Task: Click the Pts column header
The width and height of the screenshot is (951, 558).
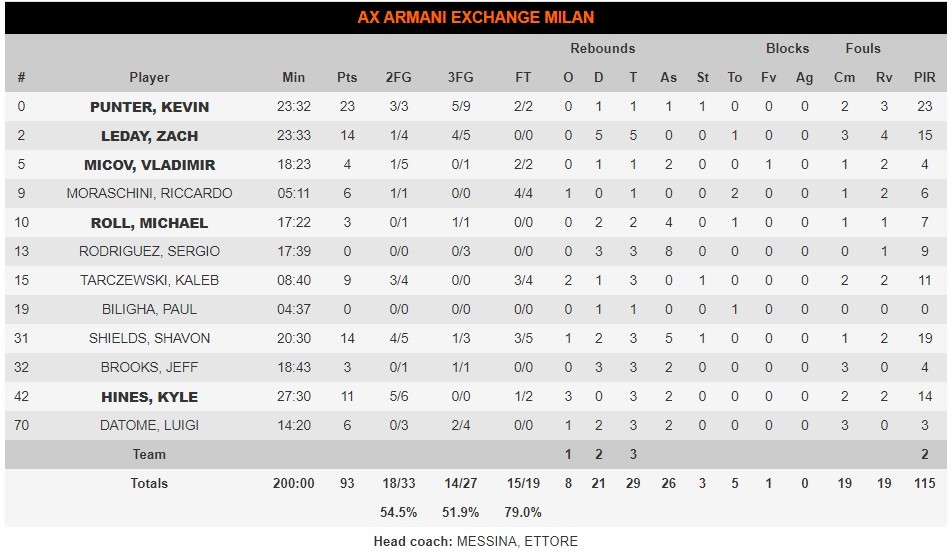Action: click(347, 78)
